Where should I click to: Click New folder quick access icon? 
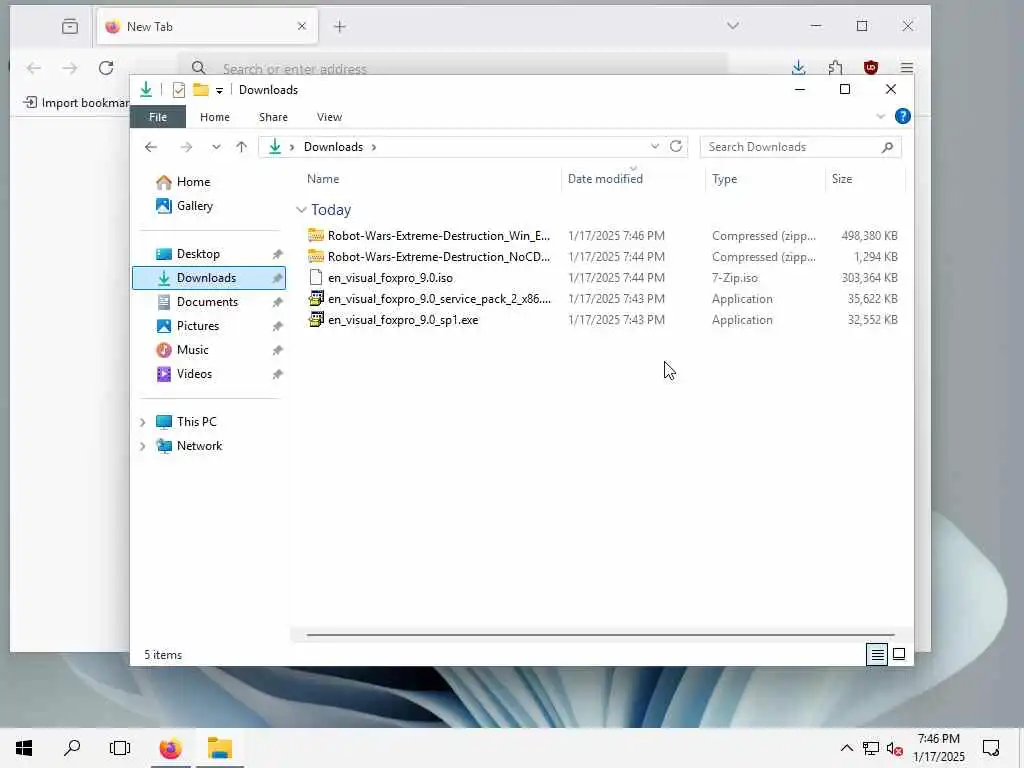pos(200,89)
